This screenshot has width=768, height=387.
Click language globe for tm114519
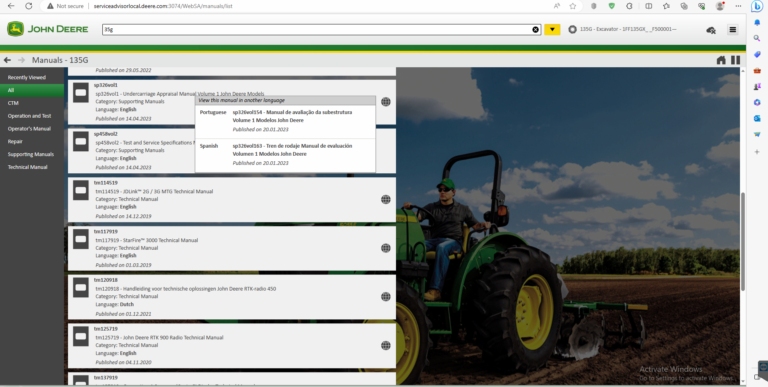pyautogui.click(x=386, y=199)
